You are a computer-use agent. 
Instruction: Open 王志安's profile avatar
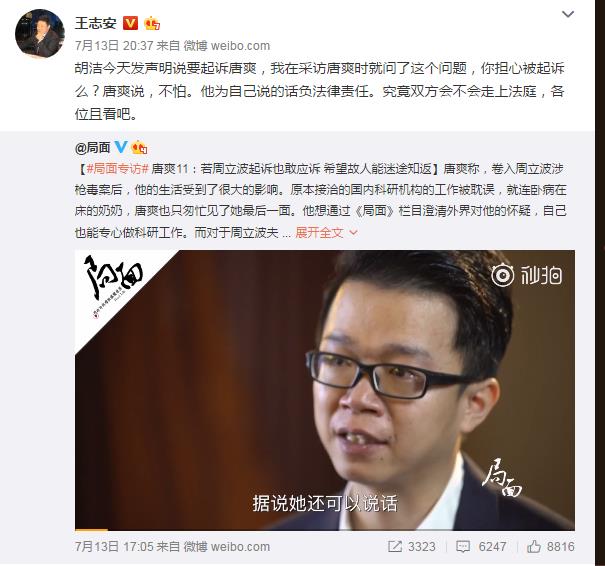pos(40,33)
